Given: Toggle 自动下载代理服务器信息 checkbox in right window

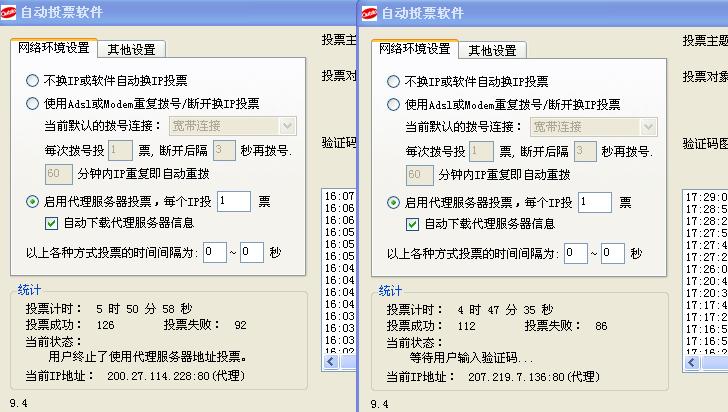Looking at the screenshot, I should point(412,224).
